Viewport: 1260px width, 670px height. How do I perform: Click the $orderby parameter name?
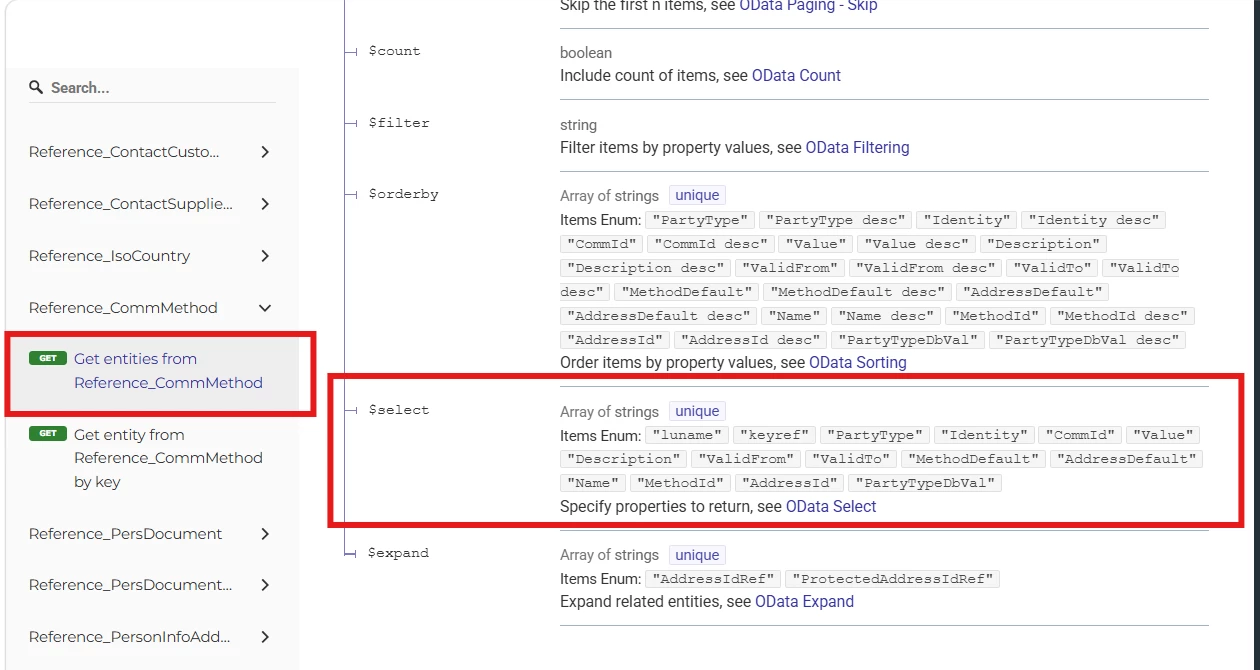pyautogui.click(x=403, y=194)
